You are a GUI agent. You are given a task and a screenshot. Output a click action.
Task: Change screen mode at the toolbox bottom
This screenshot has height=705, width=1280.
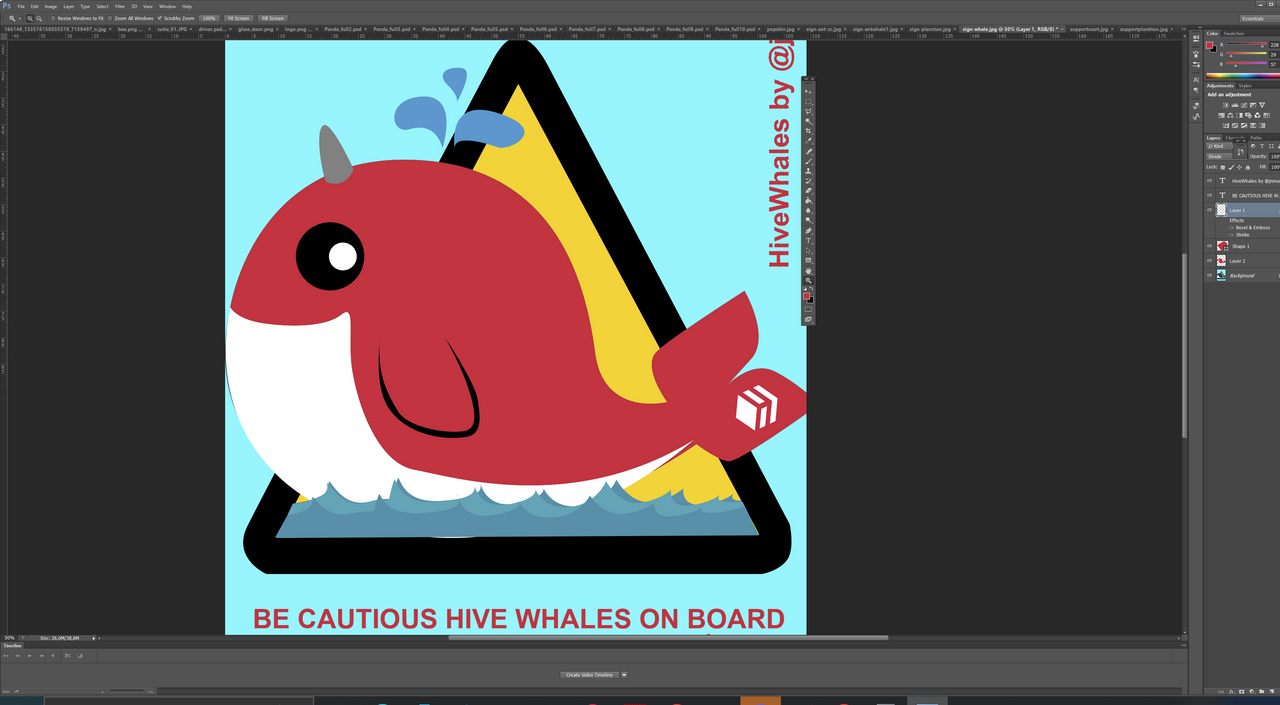tap(809, 320)
